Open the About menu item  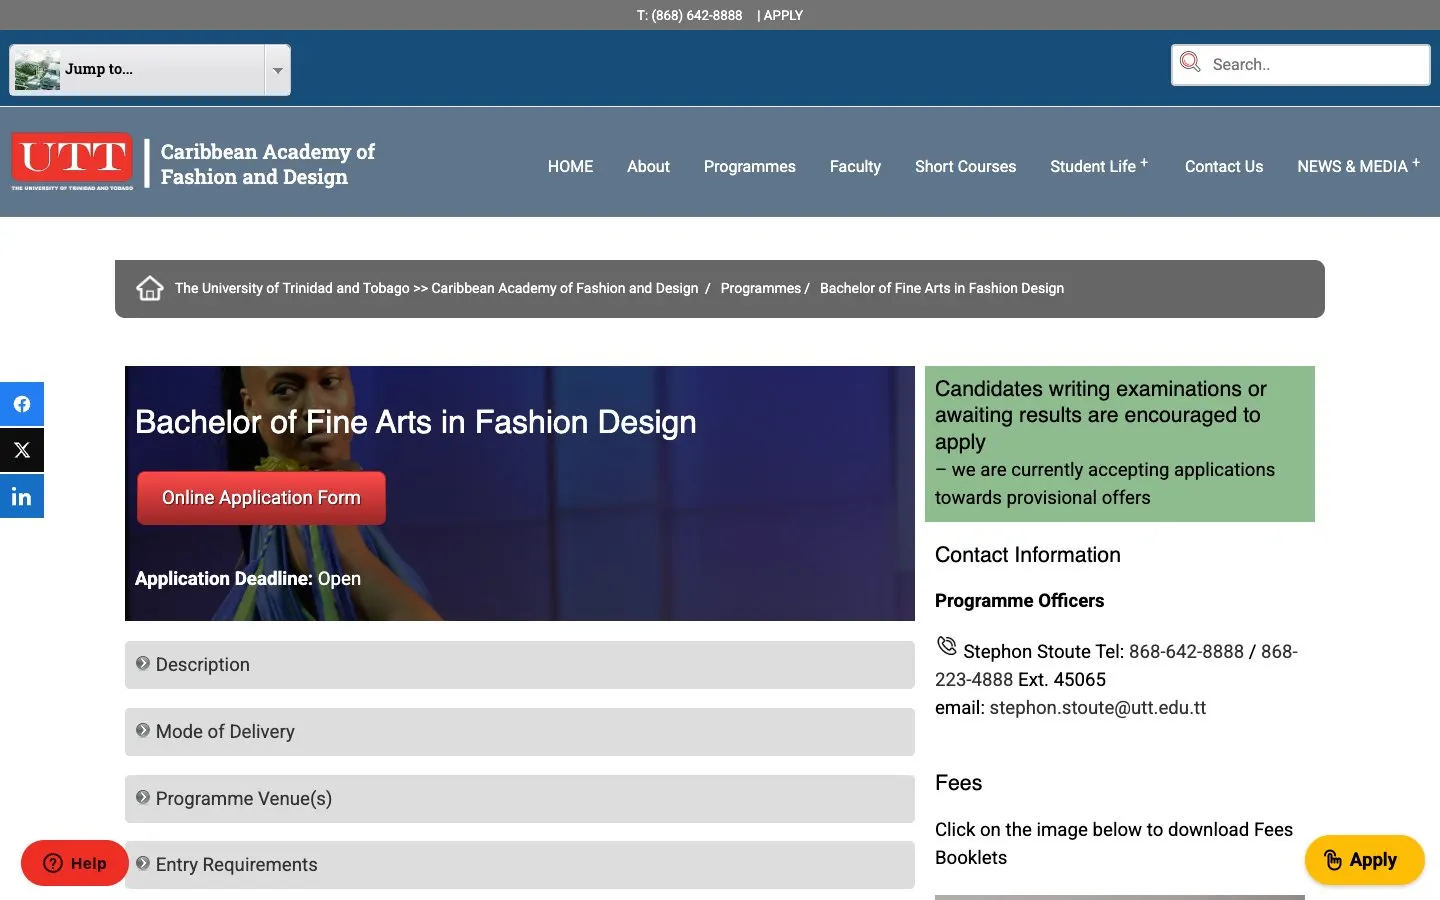648,167
